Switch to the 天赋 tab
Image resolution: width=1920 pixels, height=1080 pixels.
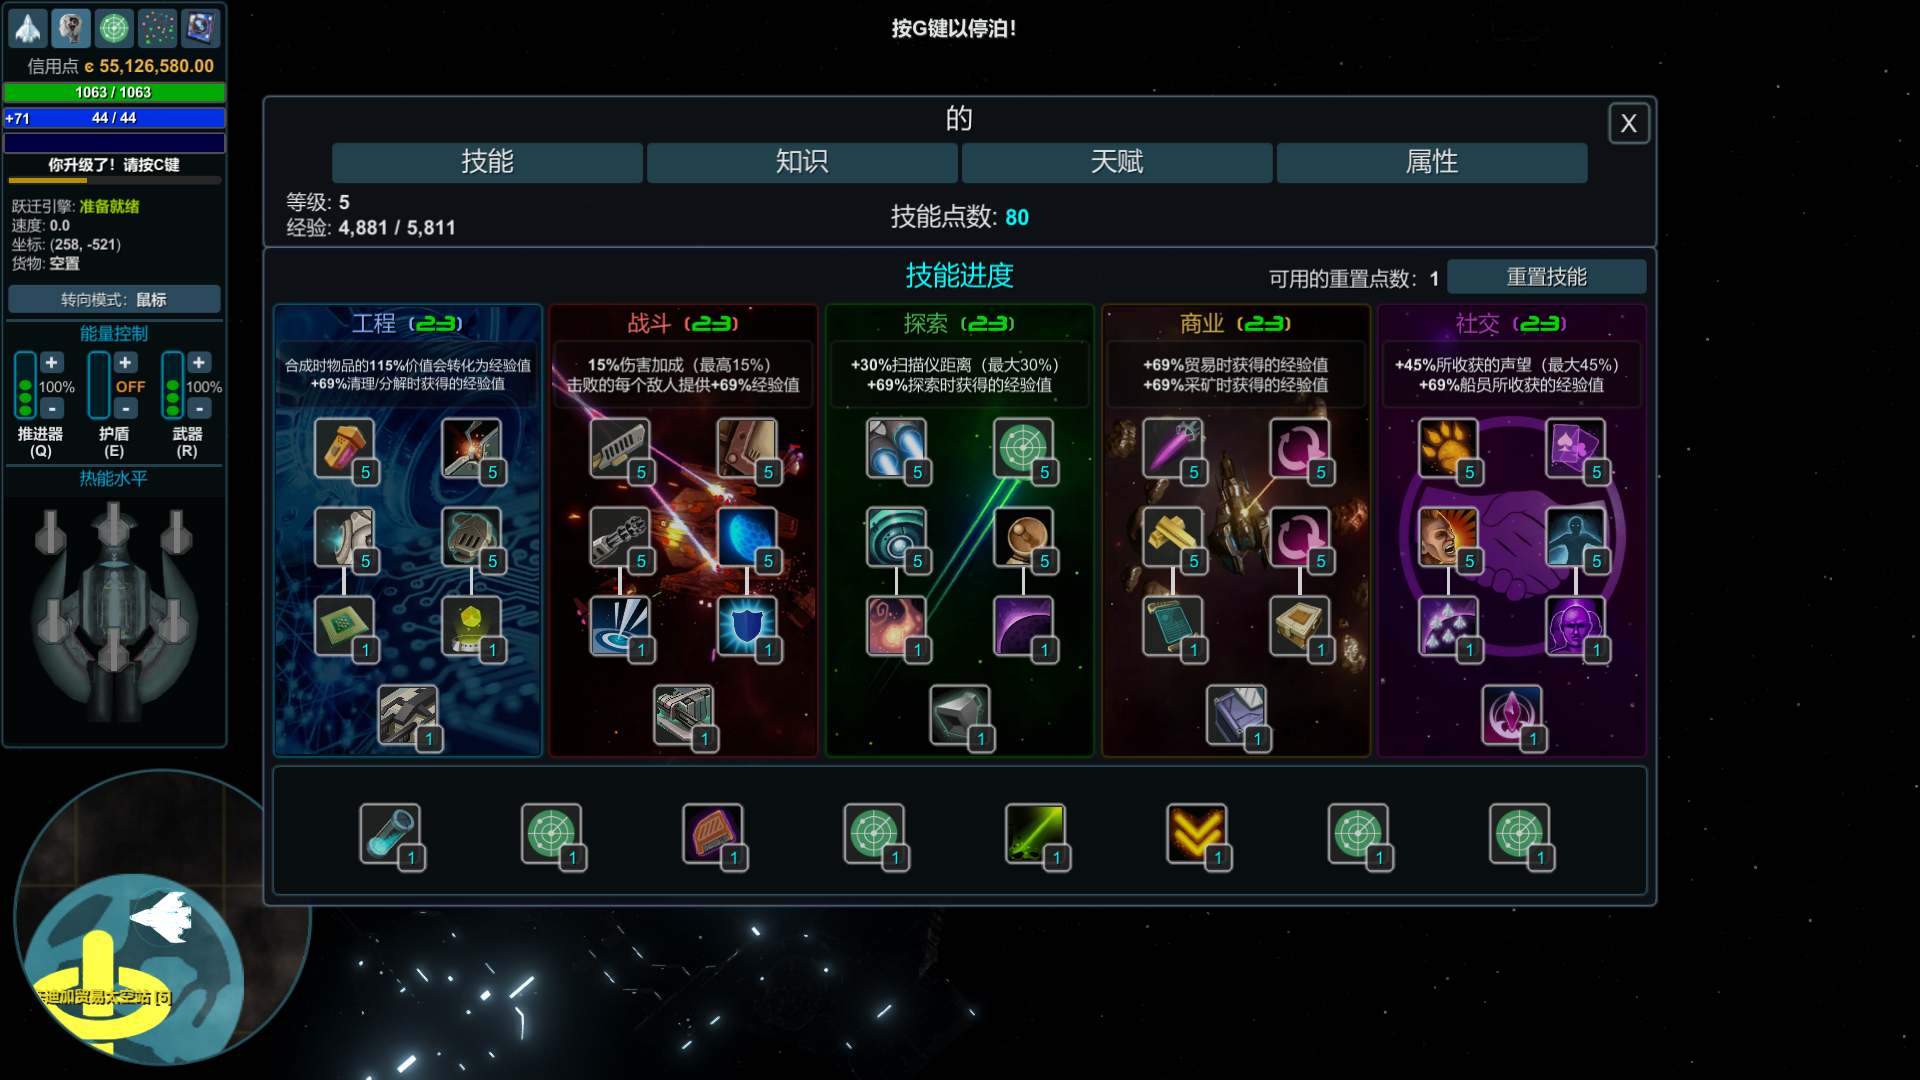pyautogui.click(x=1117, y=162)
